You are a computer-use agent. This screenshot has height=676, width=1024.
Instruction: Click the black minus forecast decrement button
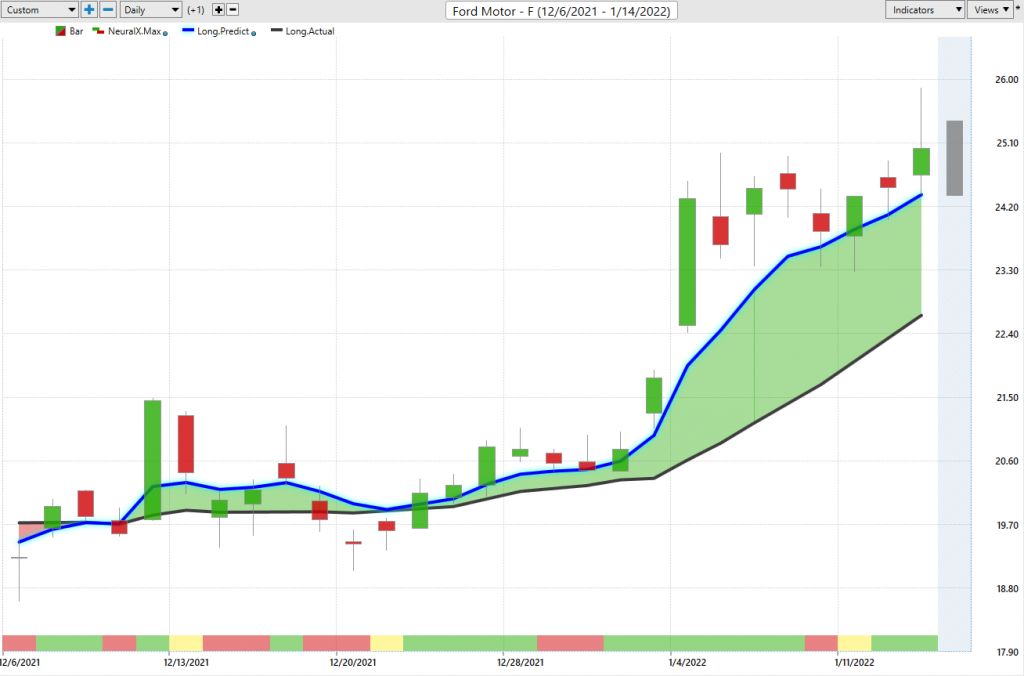point(232,10)
